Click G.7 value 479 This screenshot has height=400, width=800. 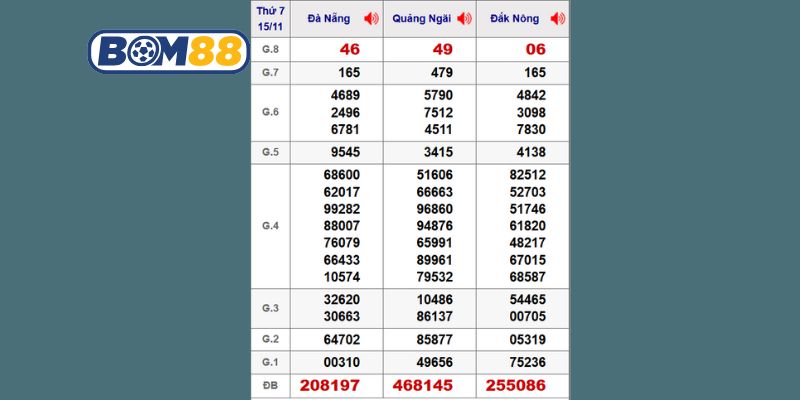[x=442, y=72]
